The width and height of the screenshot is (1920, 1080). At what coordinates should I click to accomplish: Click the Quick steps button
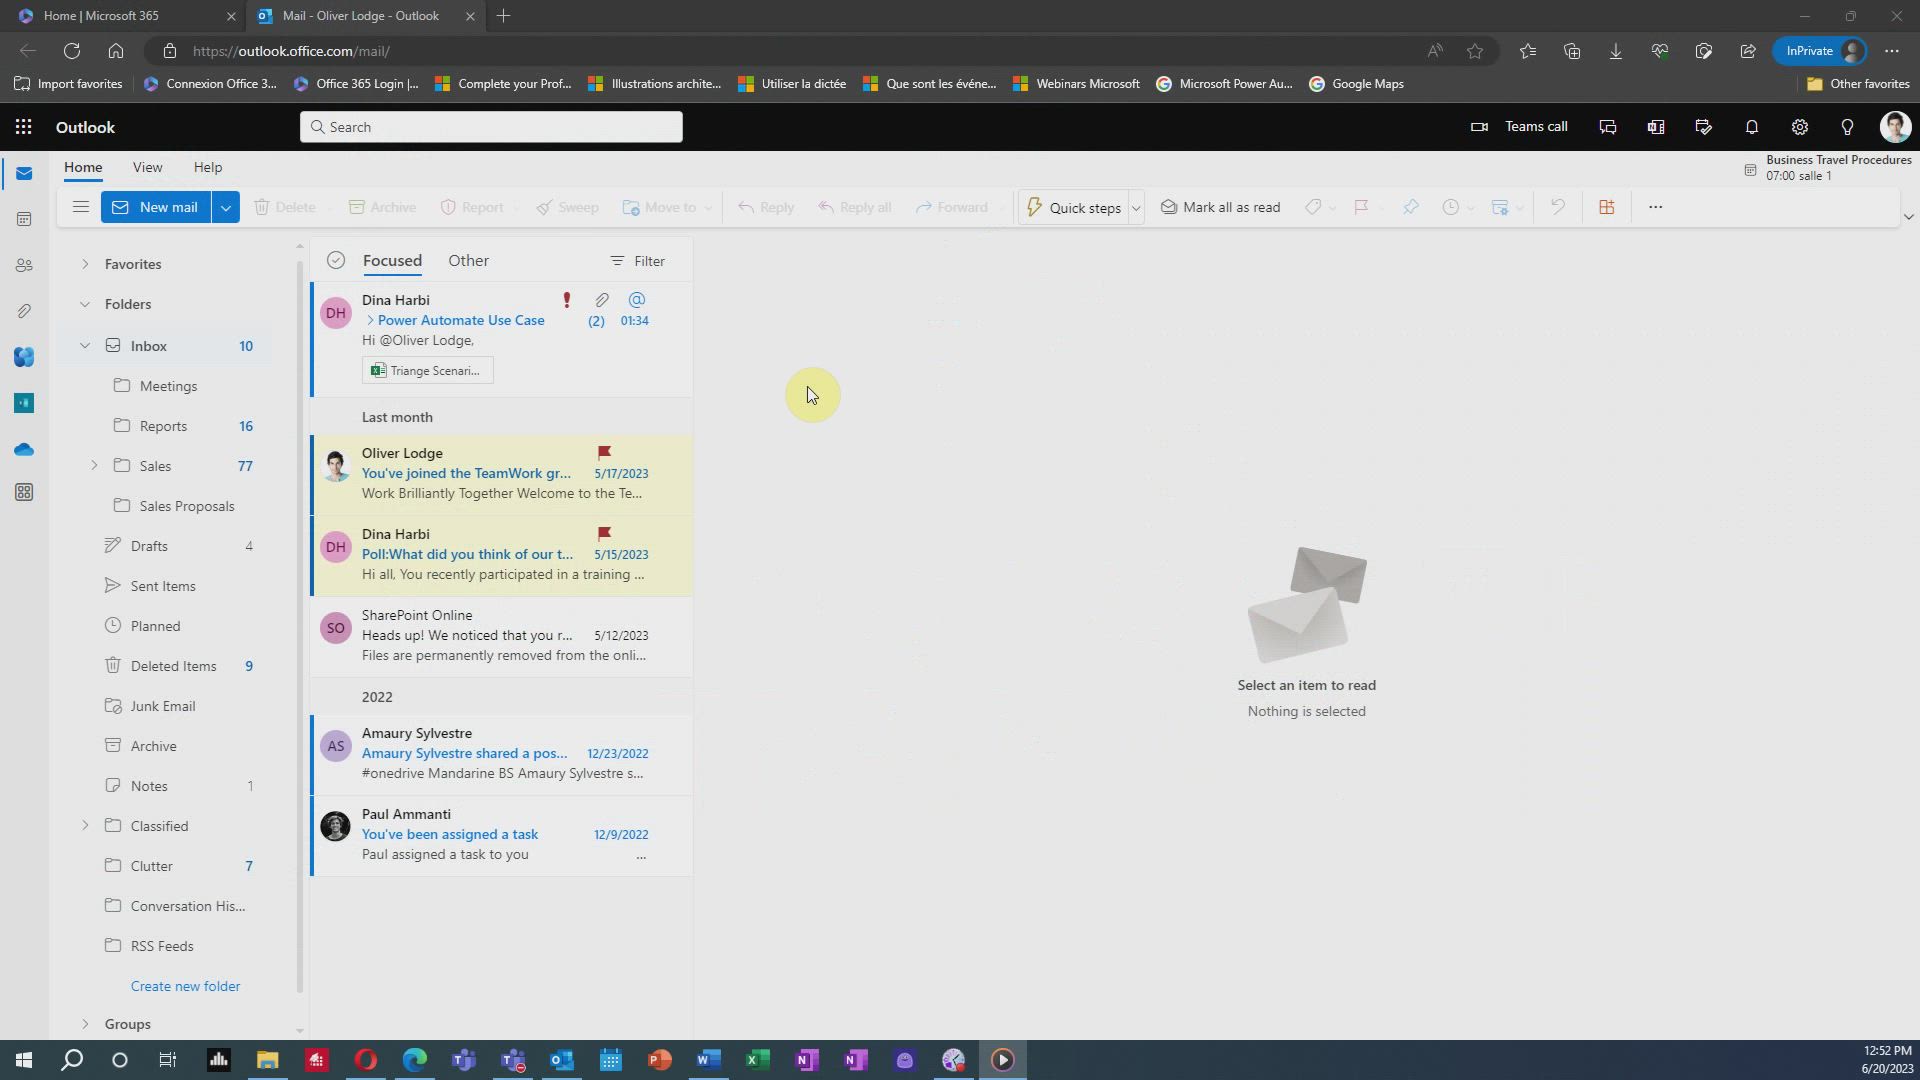pyautogui.click(x=1073, y=207)
